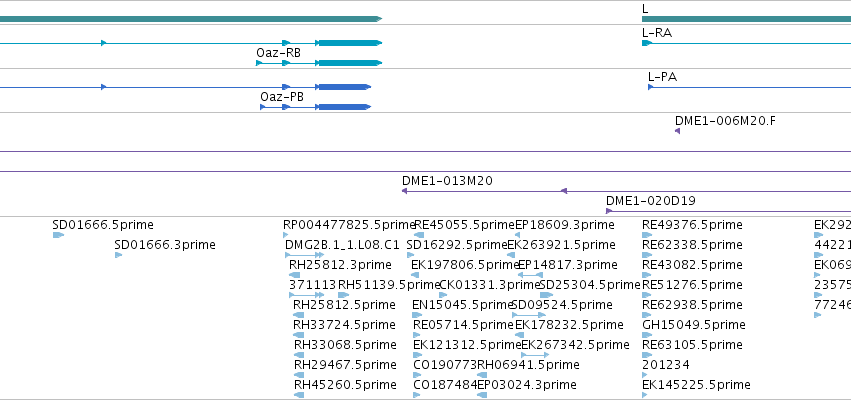
Task: Click the RH25812.5prime label
Action: coord(344,305)
